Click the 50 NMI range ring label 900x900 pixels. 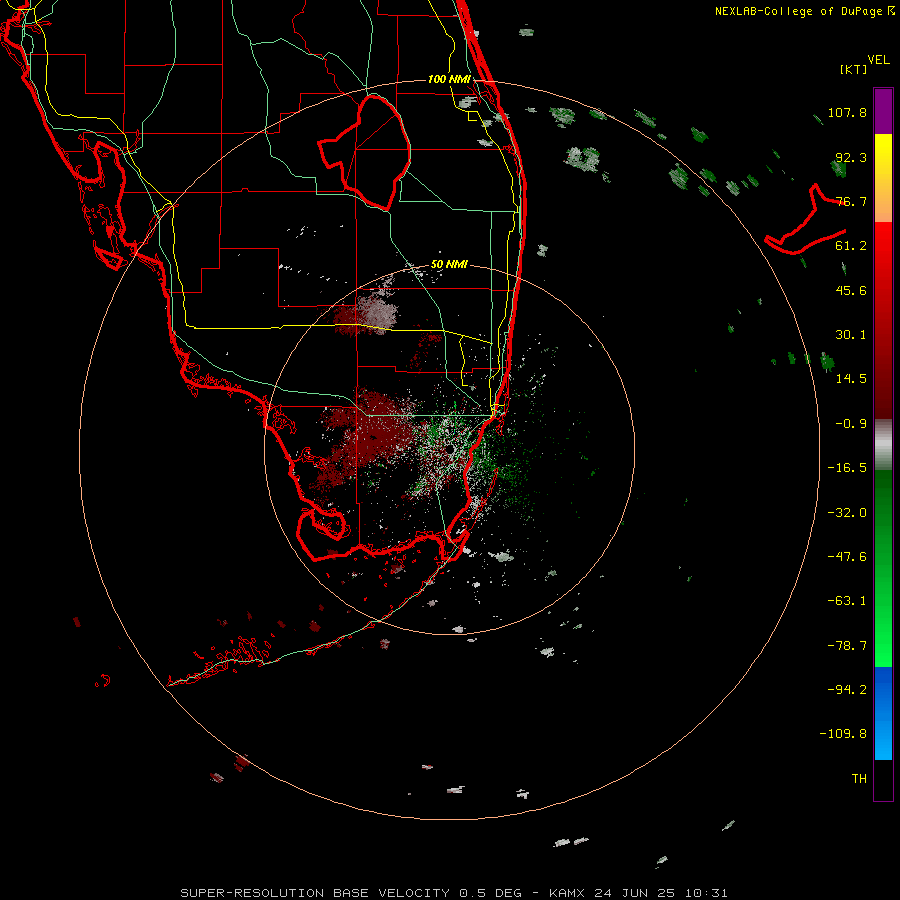point(449,264)
